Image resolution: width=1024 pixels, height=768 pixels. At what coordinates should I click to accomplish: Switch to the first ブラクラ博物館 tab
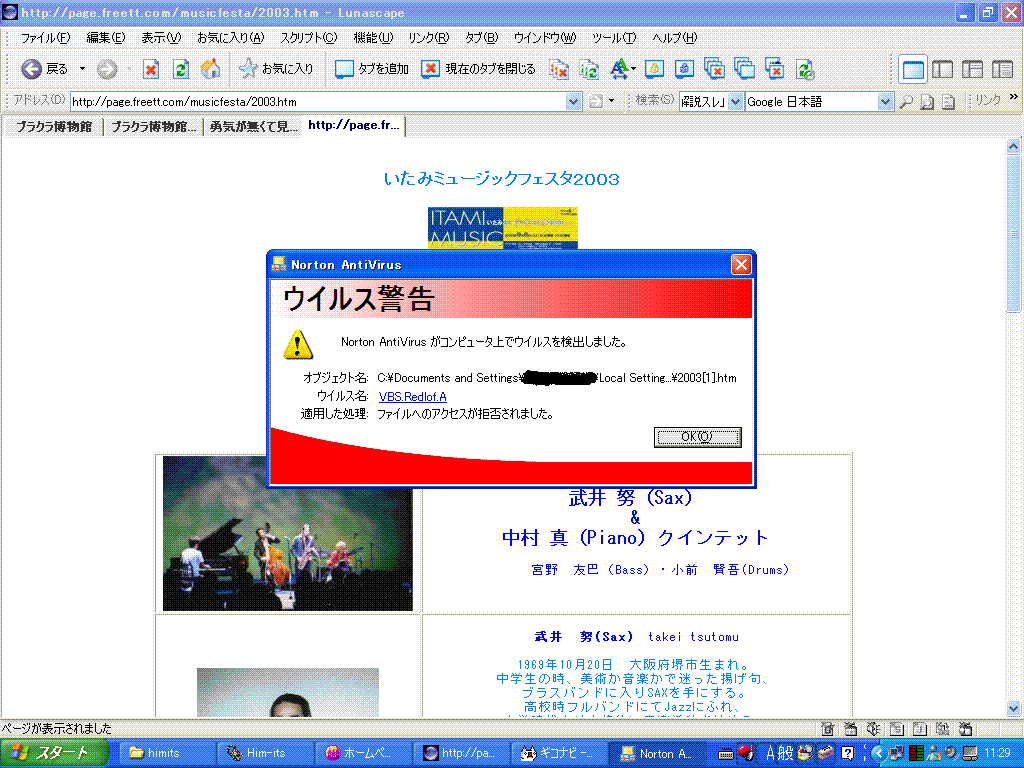click(54, 127)
